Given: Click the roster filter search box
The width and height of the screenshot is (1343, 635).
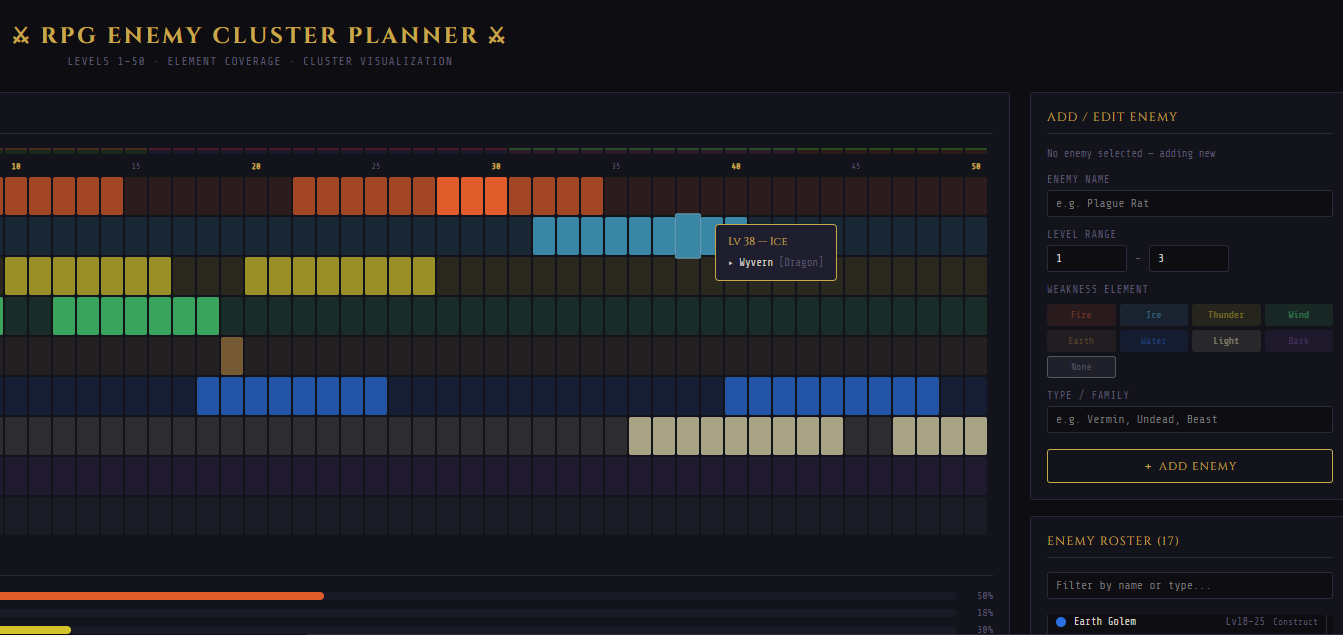Looking at the screenshot, I should click(x=1189, y=586).
